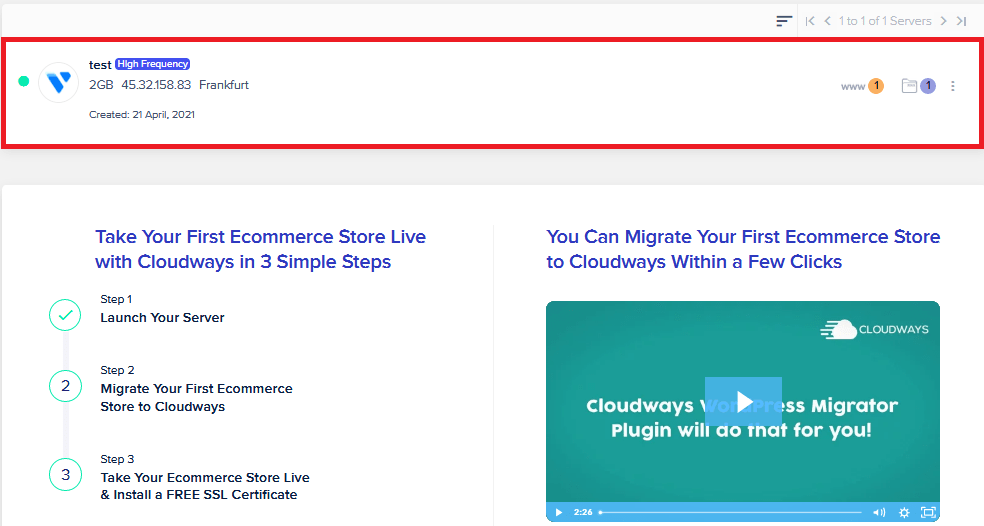Click heading You Can Migrate Your First Ecommerce Store

point(743,249)
